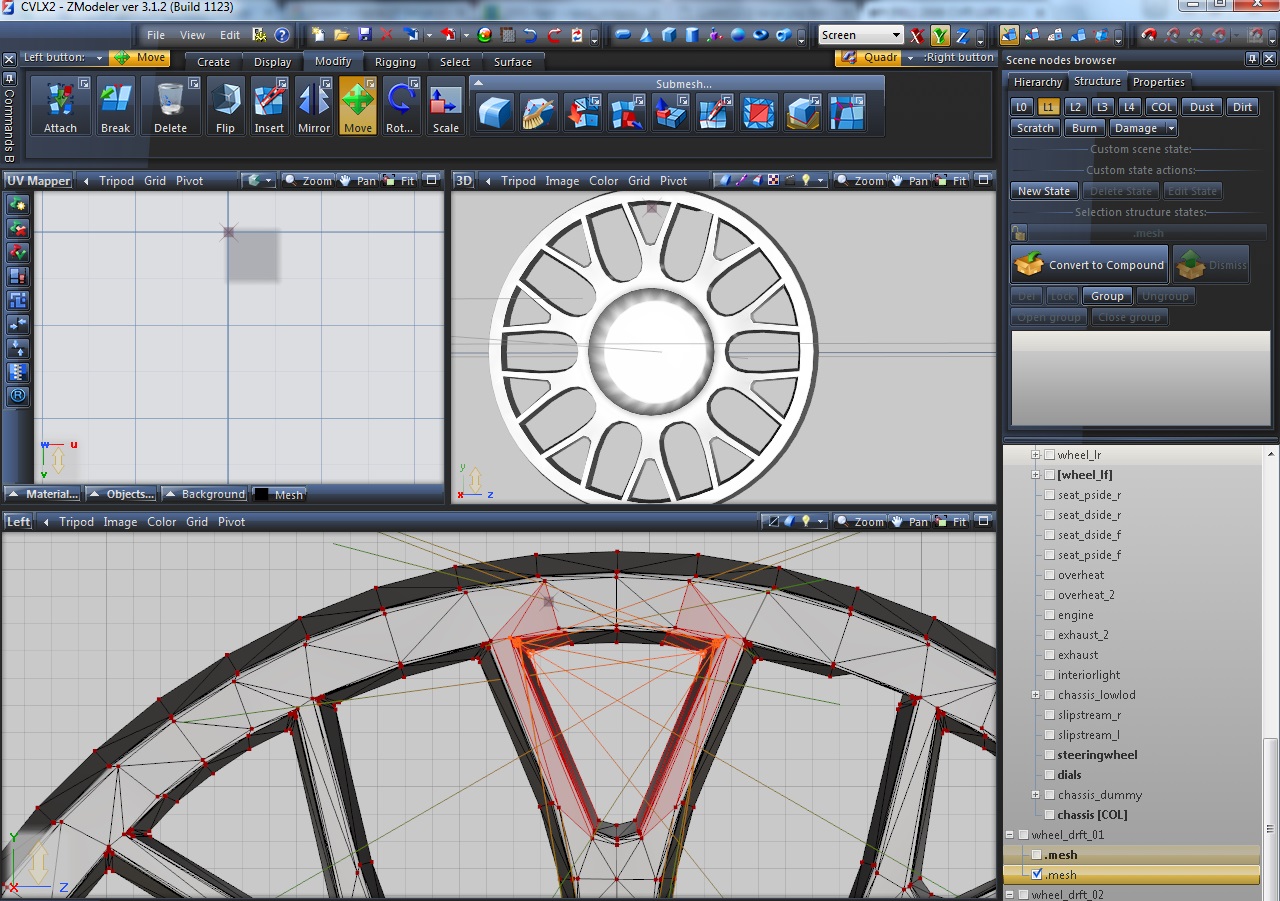Open the View menu
Screen dimensions: 1280x901
point(193,35)
